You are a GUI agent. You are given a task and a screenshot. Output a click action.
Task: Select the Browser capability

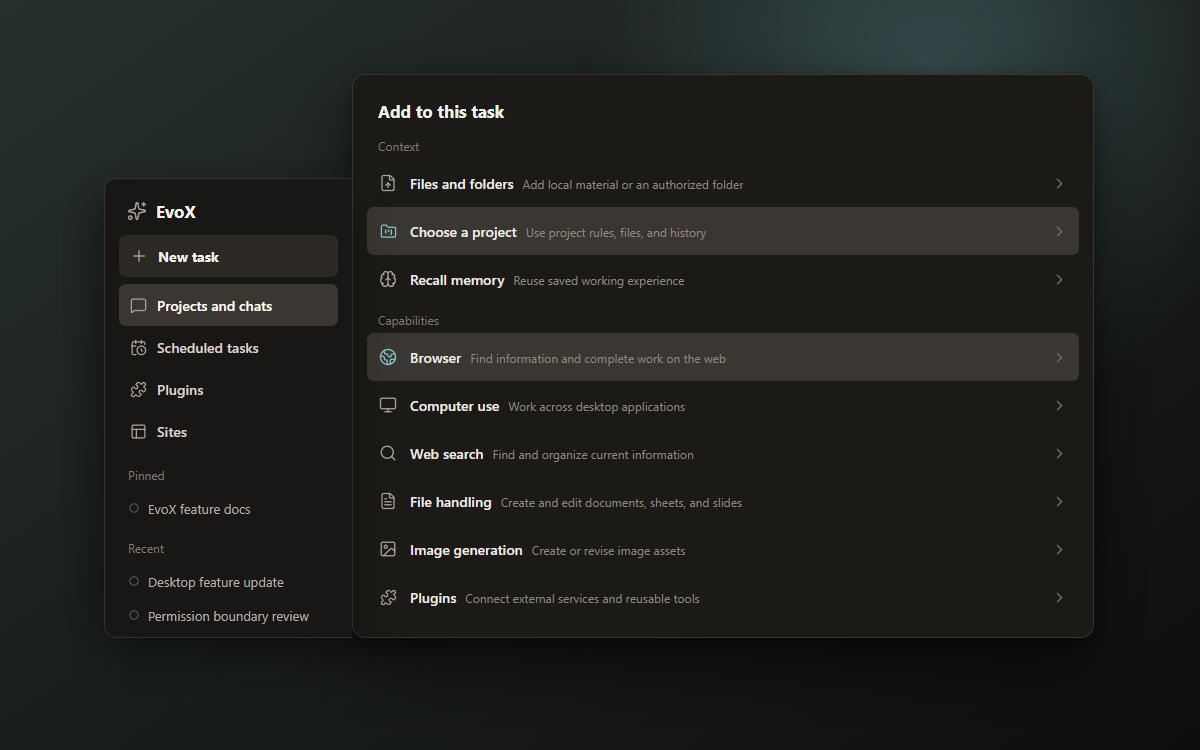722,357
